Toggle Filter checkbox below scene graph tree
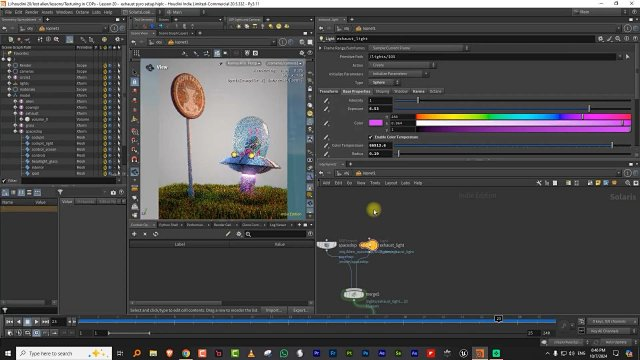640x360 pixels. point(4,181)
